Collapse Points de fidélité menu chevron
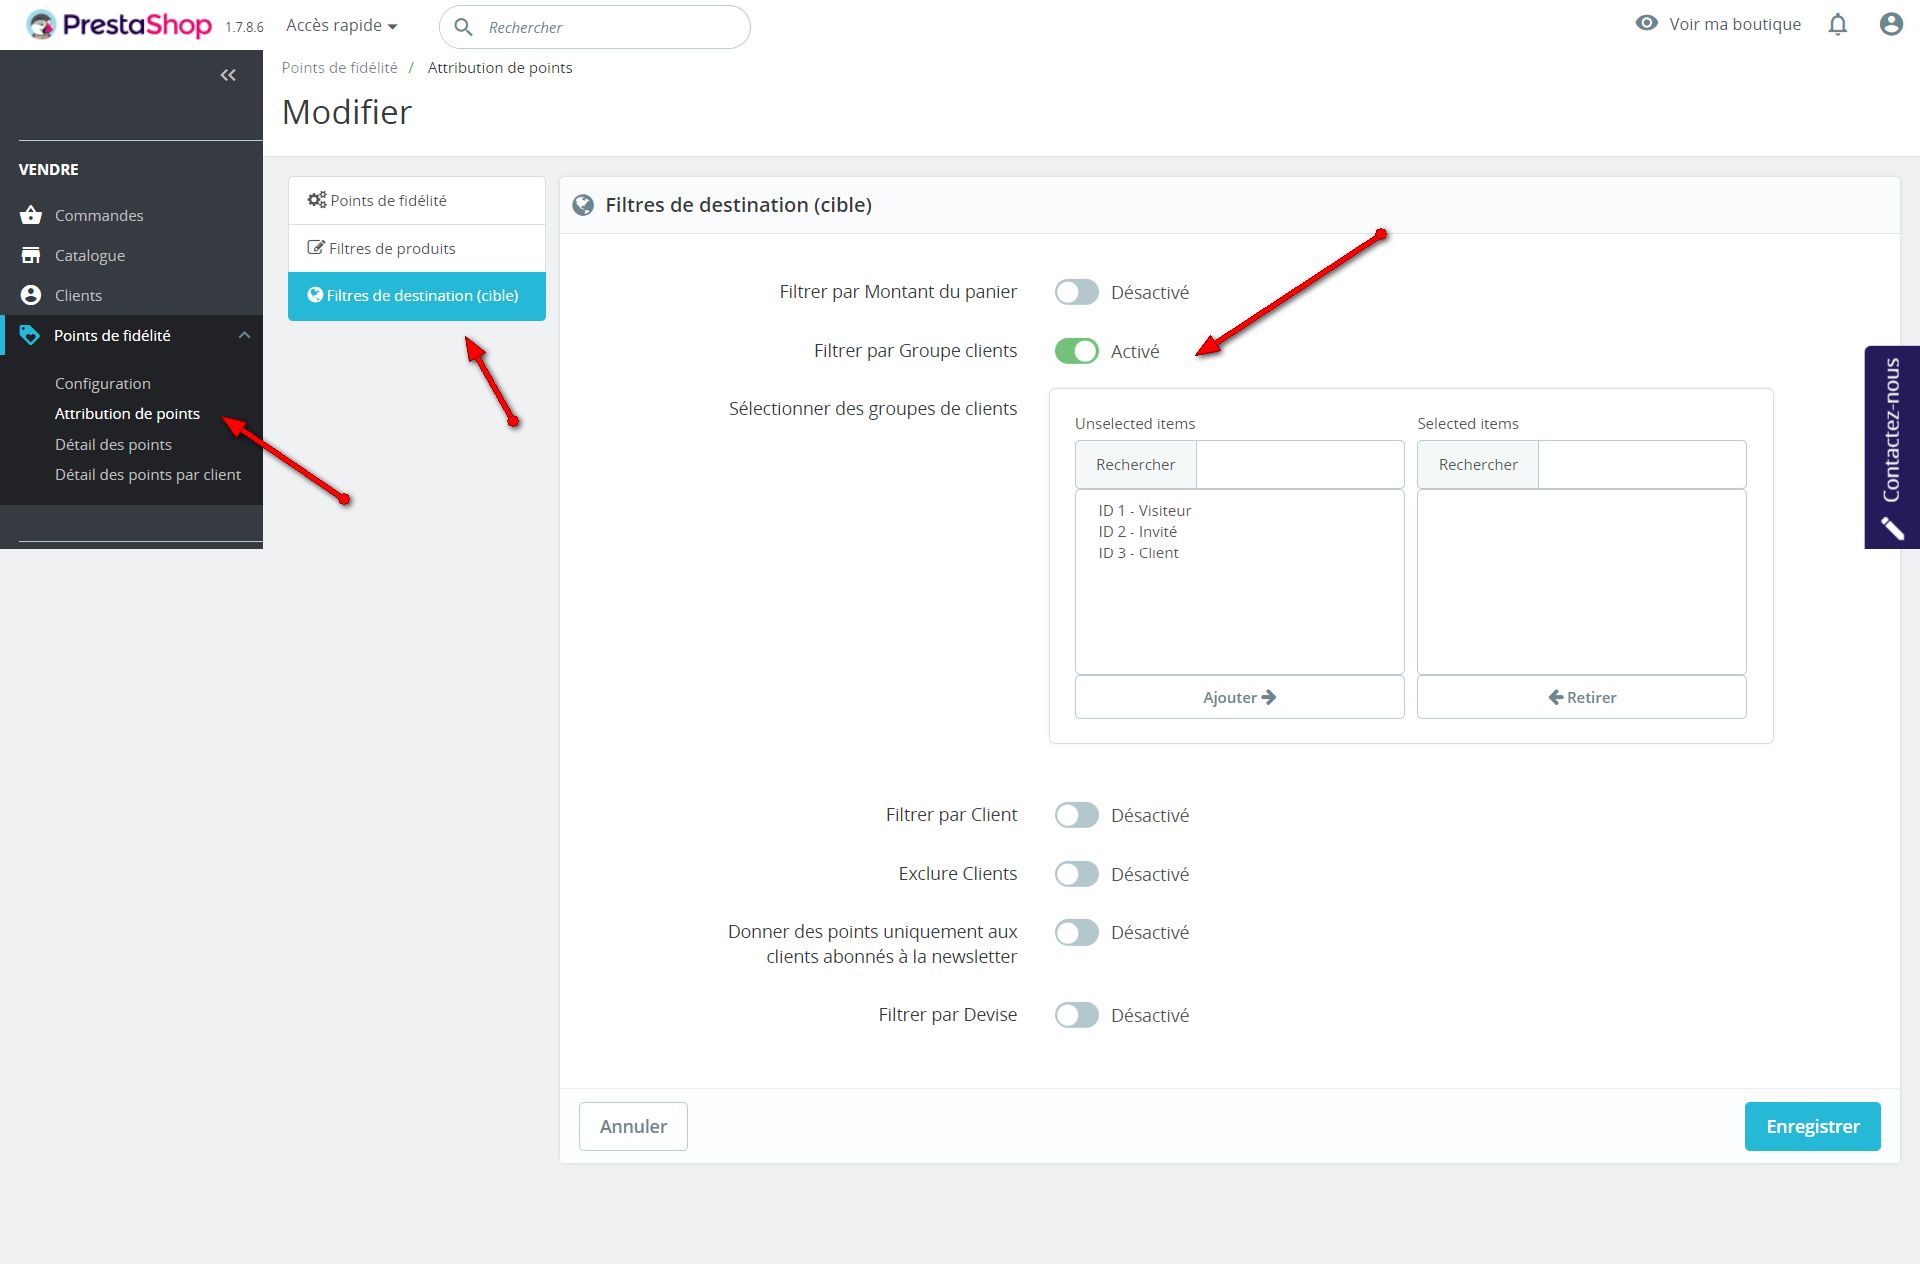The width and height of the screenshot is (1920, 1264). click(244, 335)
